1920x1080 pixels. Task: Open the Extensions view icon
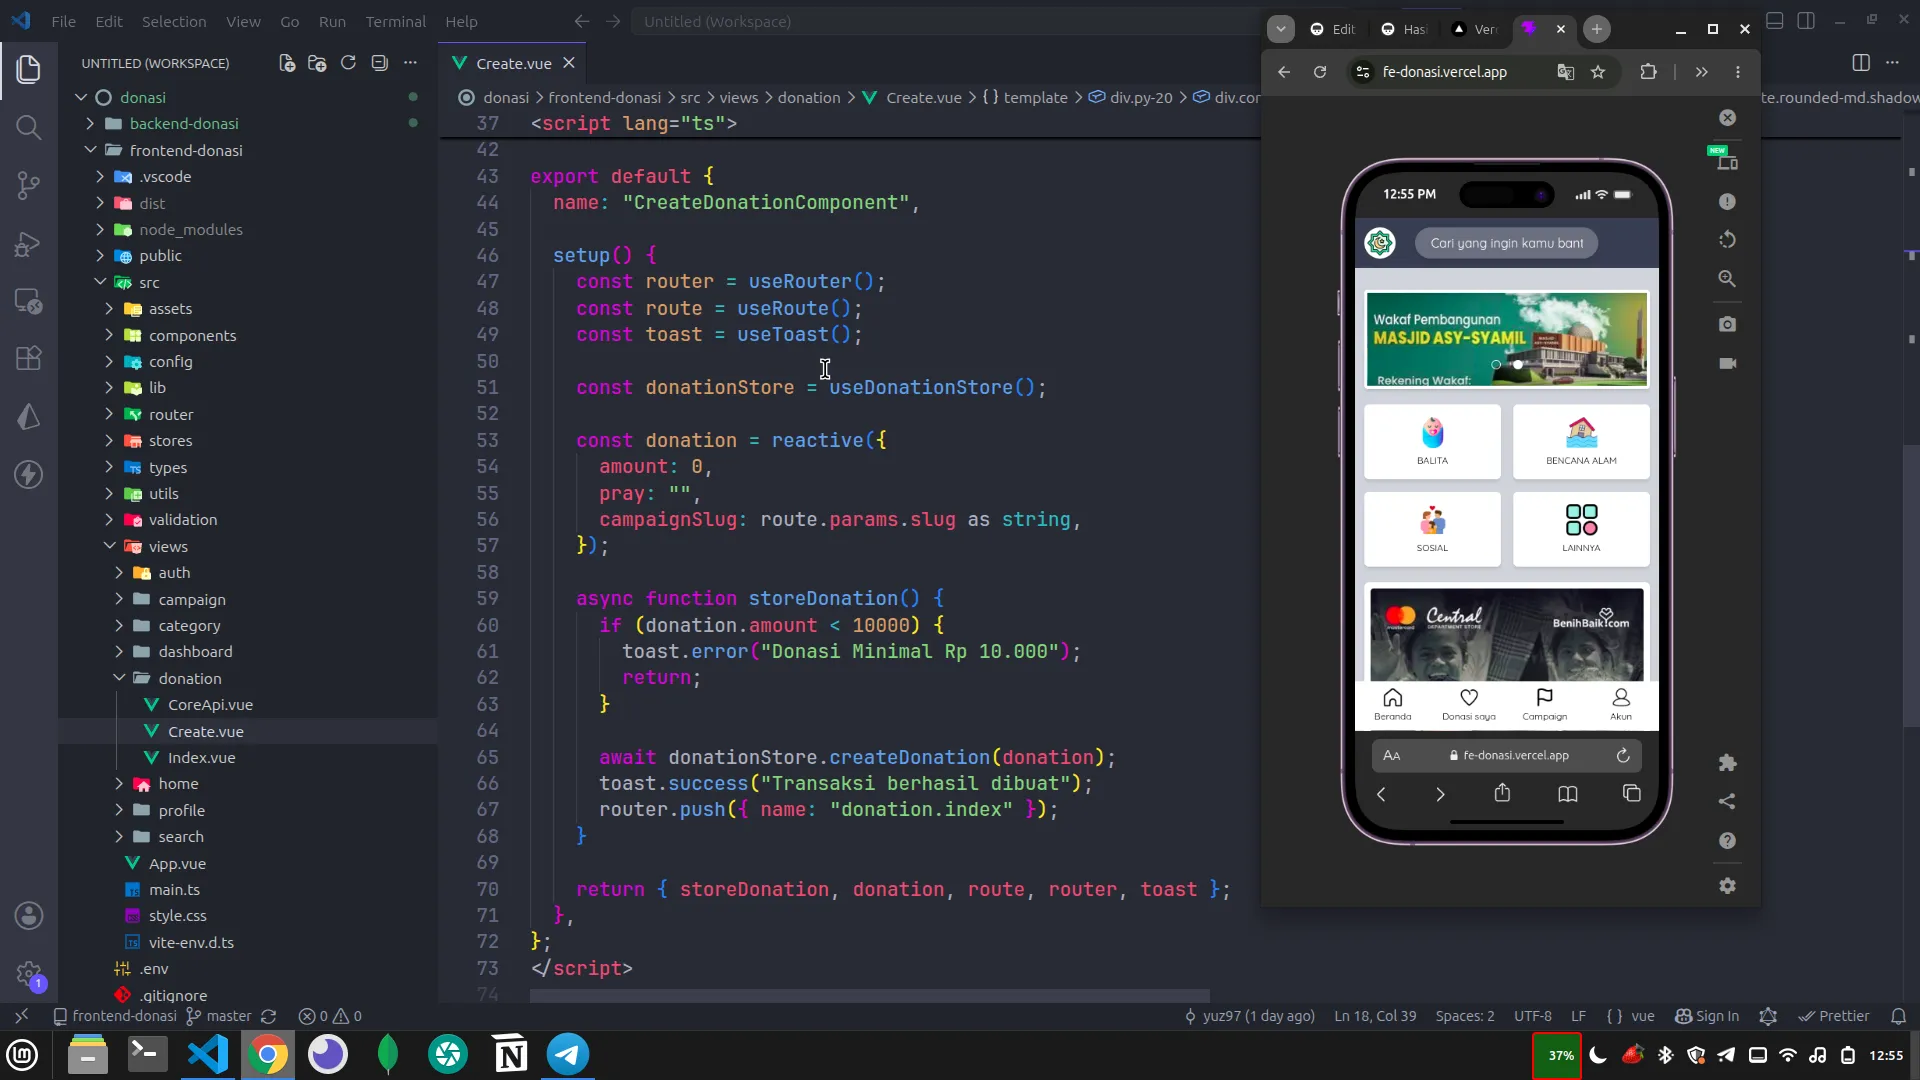tap(28, 358)
